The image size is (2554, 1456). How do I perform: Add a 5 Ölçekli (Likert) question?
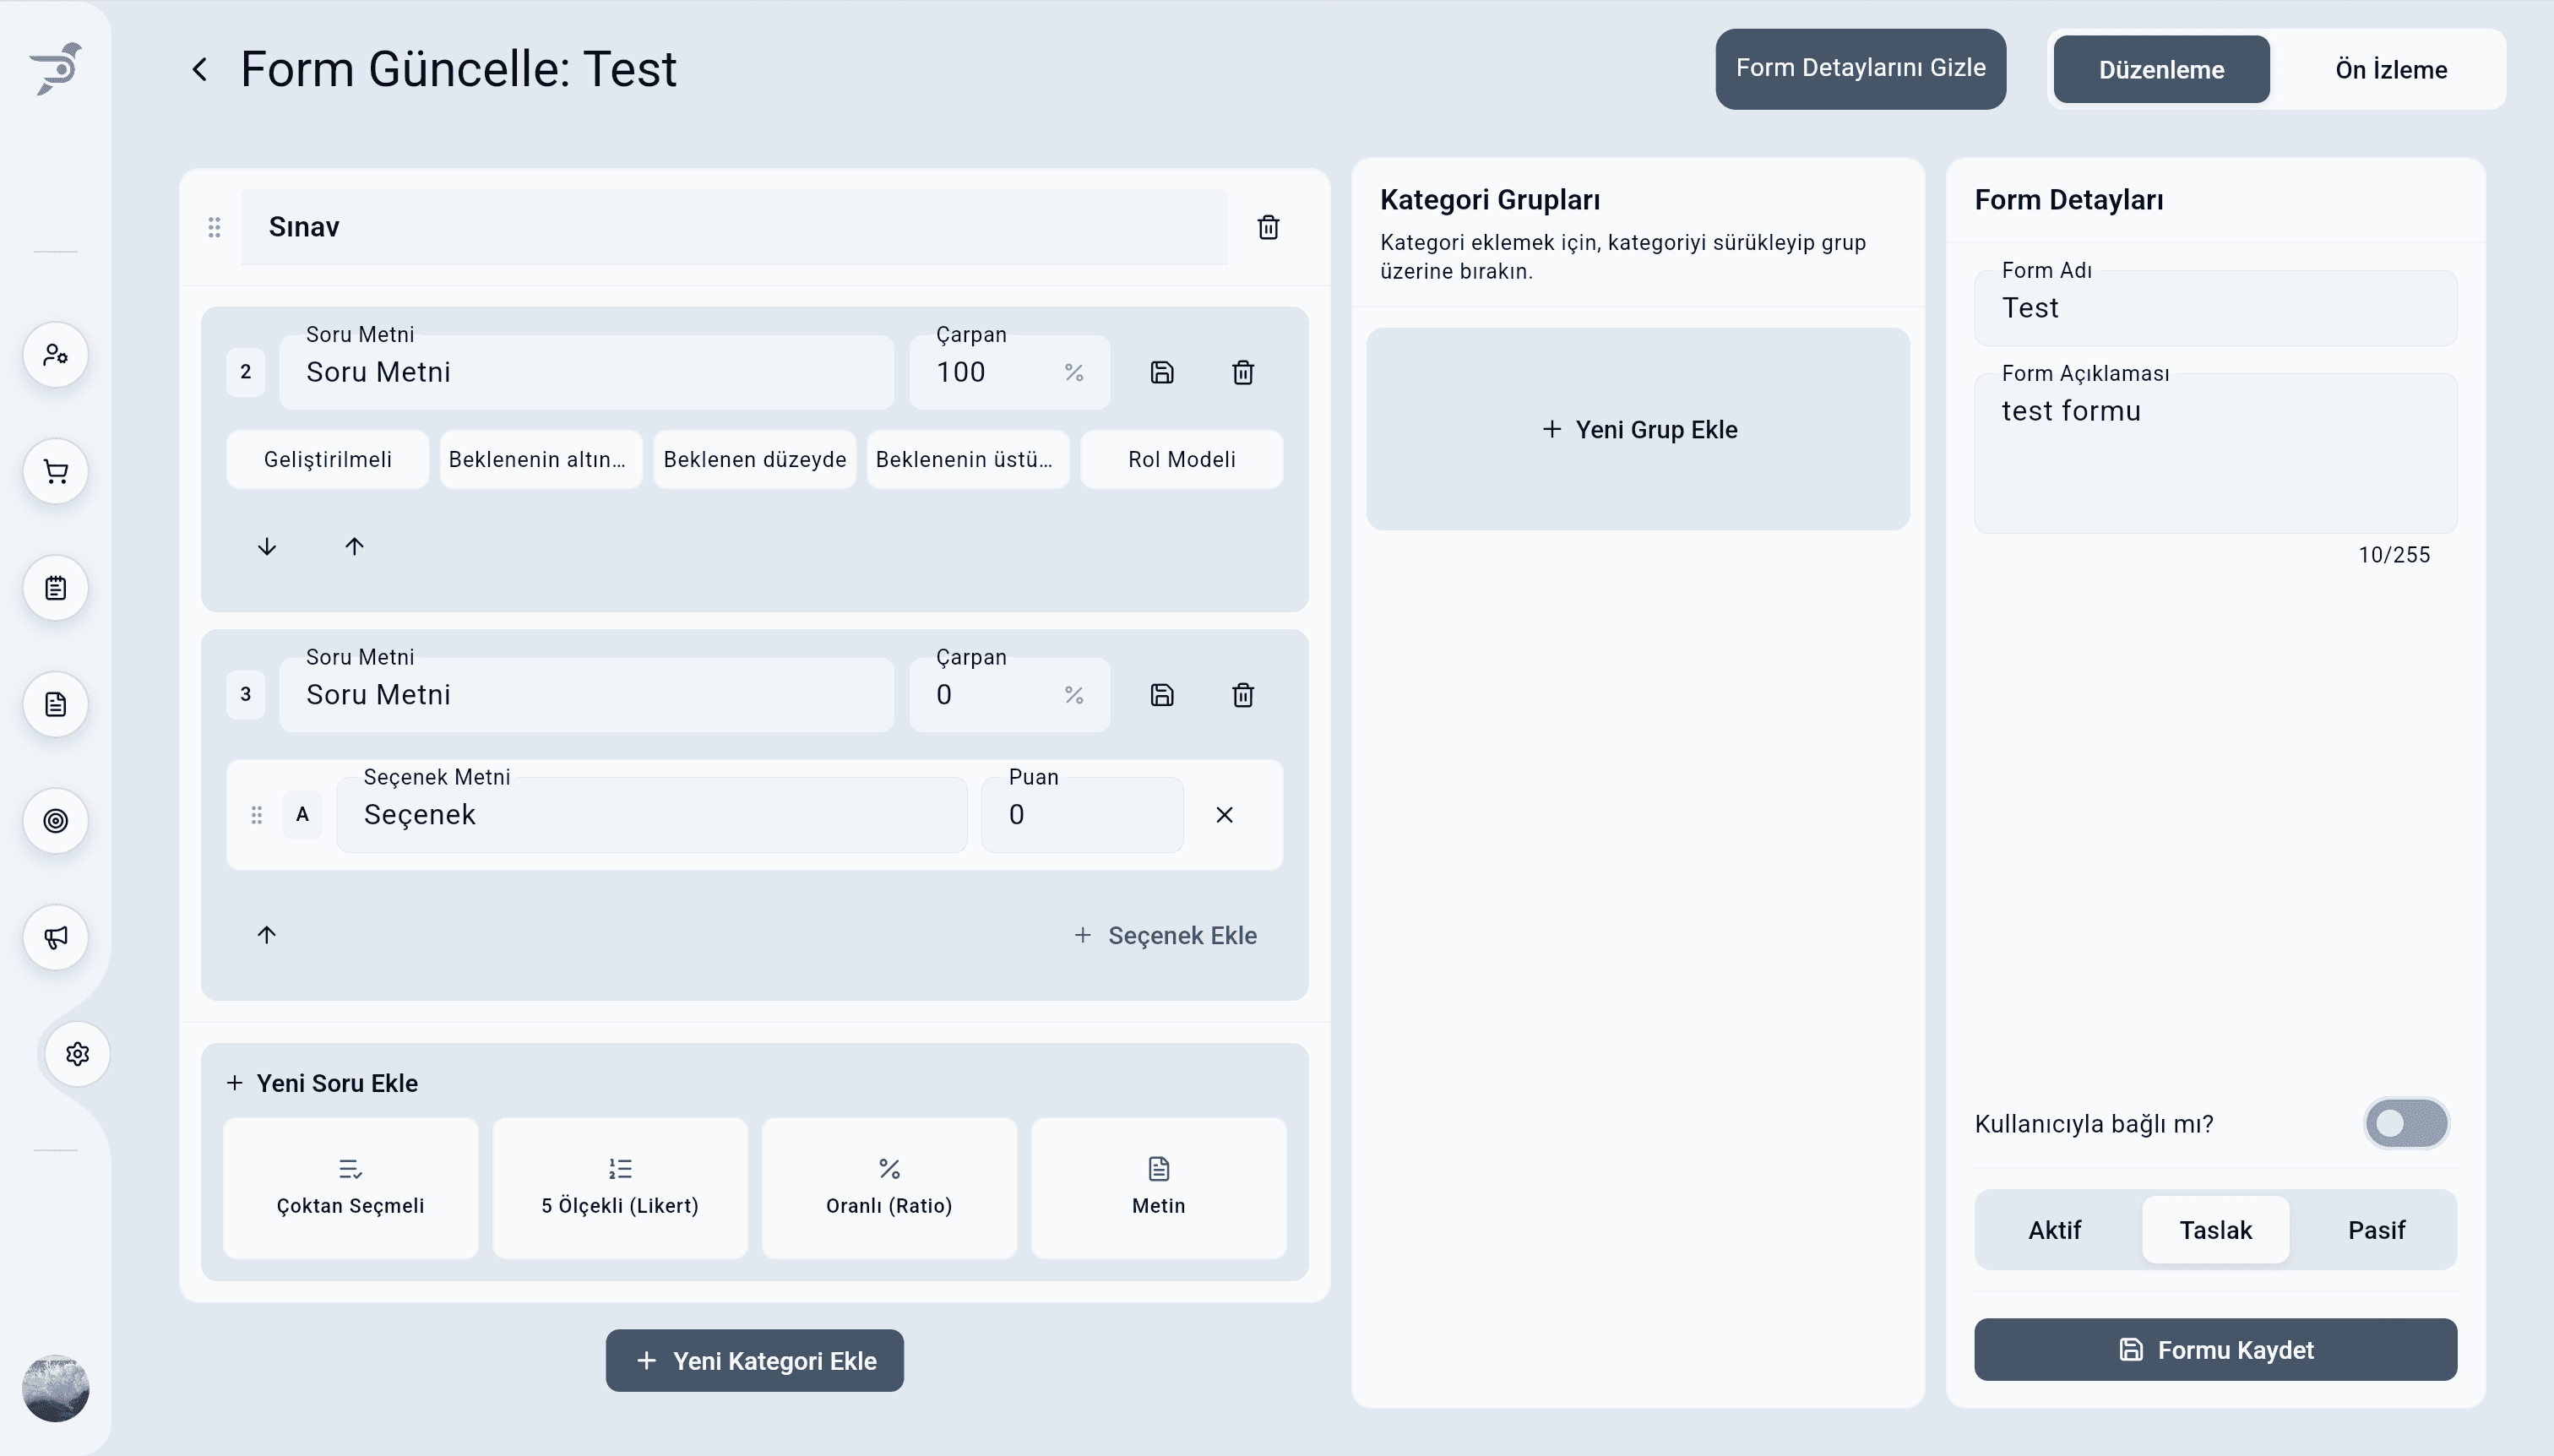pyautogui.click(x=620, y=1187)
